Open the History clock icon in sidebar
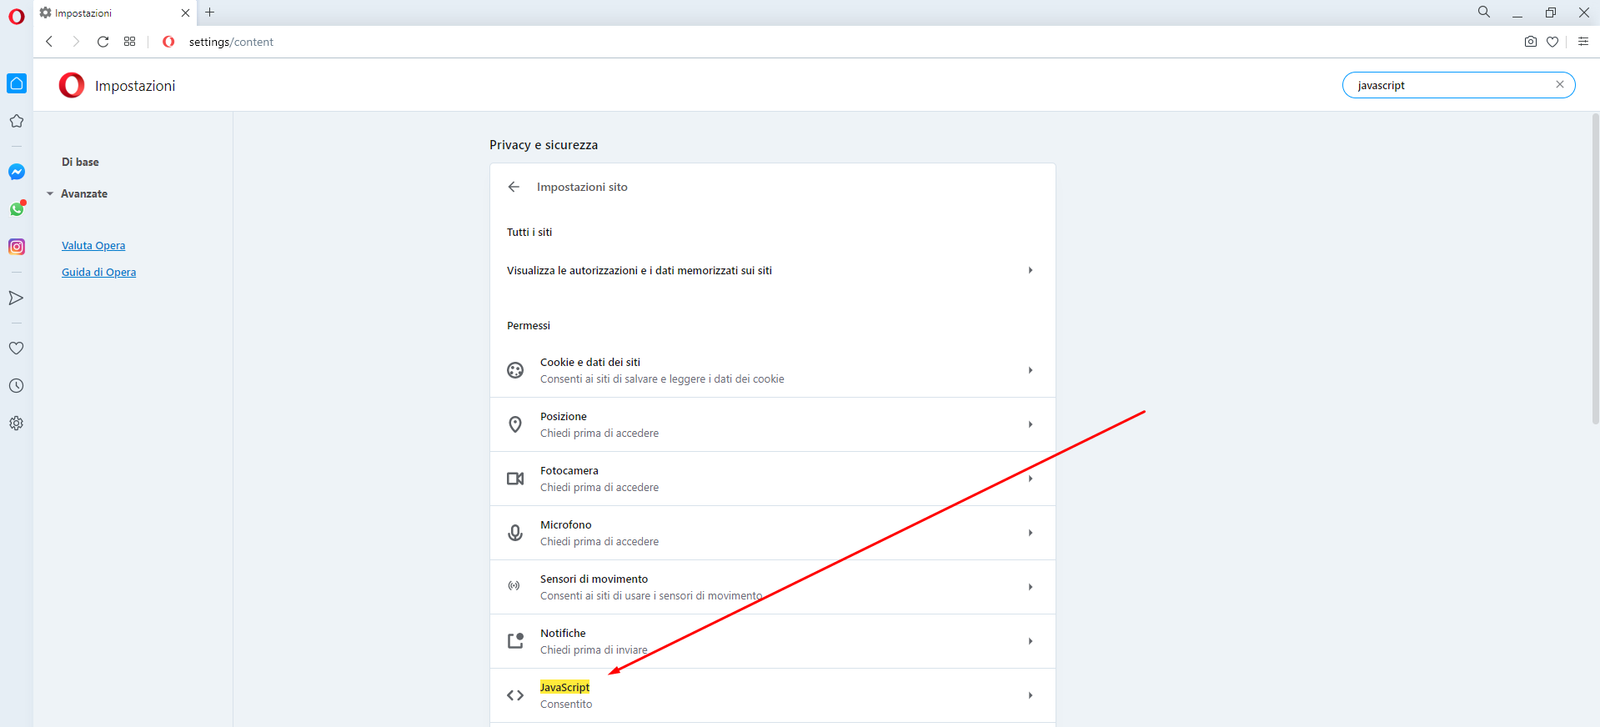1600x727 pixels. pos(17,386)
